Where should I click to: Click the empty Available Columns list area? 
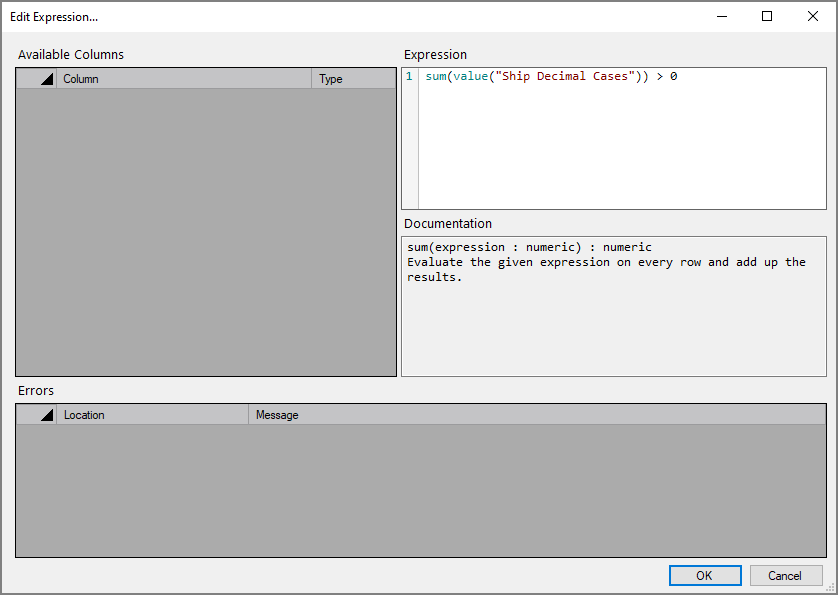point(205,230)
